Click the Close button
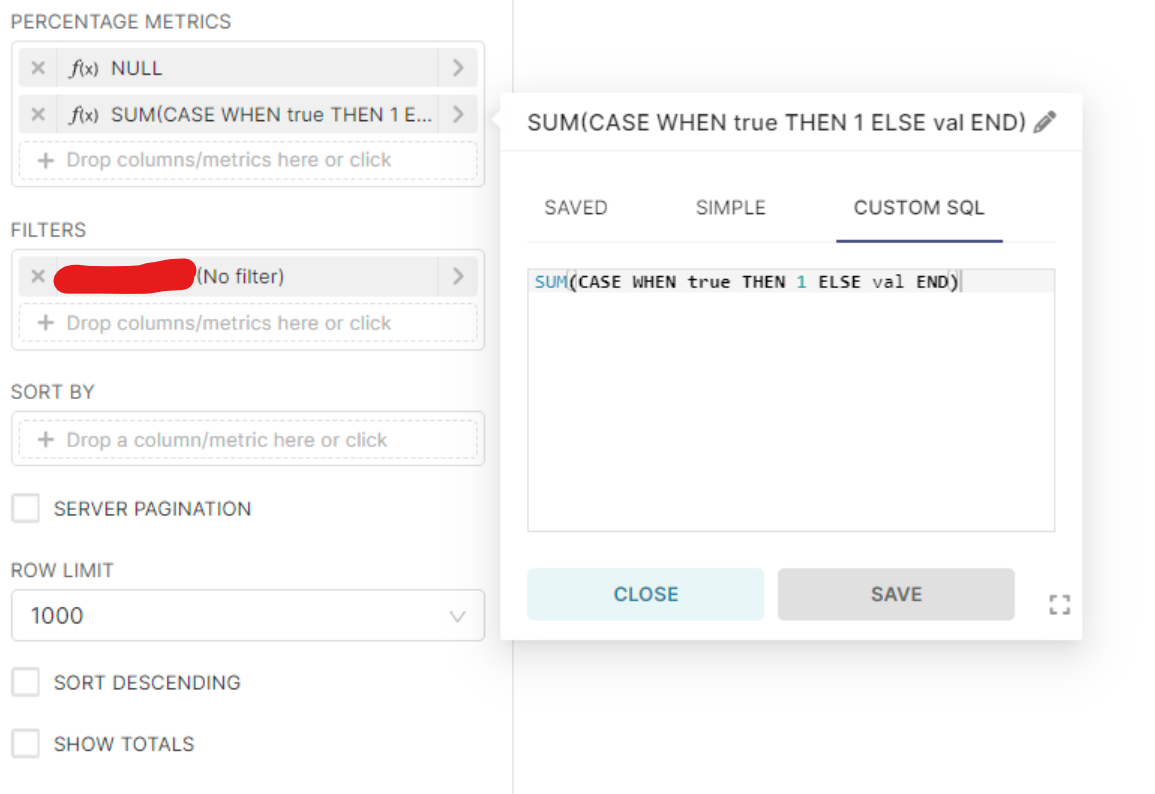 click(645, 594)
